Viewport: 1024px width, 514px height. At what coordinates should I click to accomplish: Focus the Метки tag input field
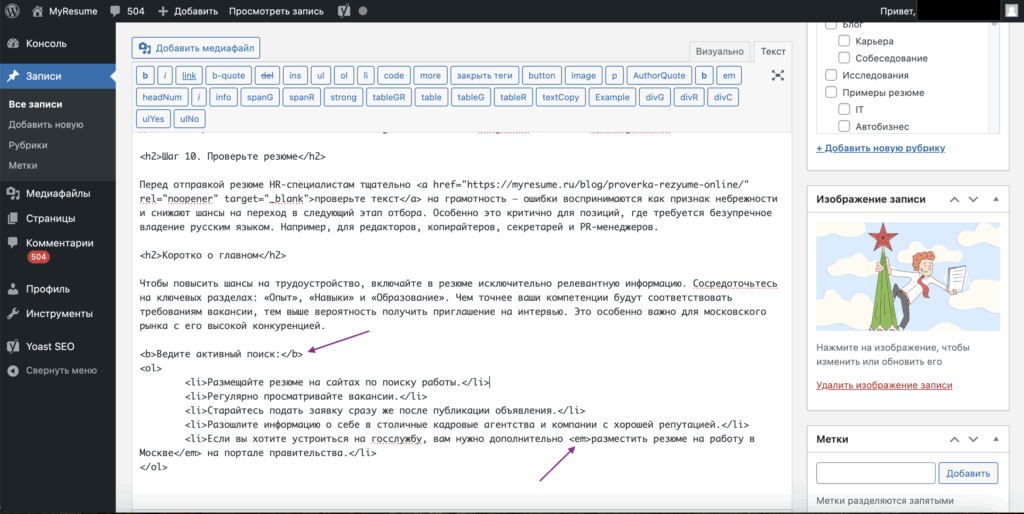coord(876,474)
